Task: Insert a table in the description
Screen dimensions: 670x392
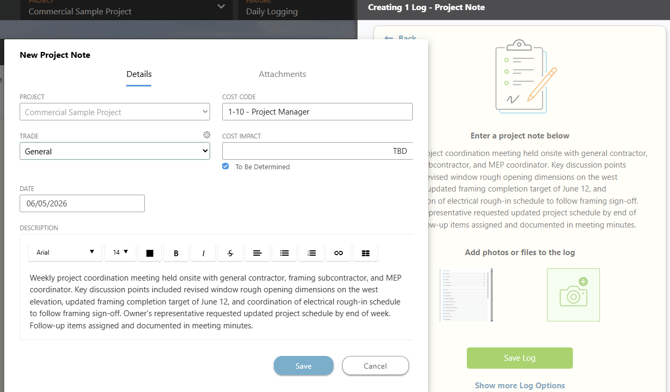Action: tap(365, 253)
